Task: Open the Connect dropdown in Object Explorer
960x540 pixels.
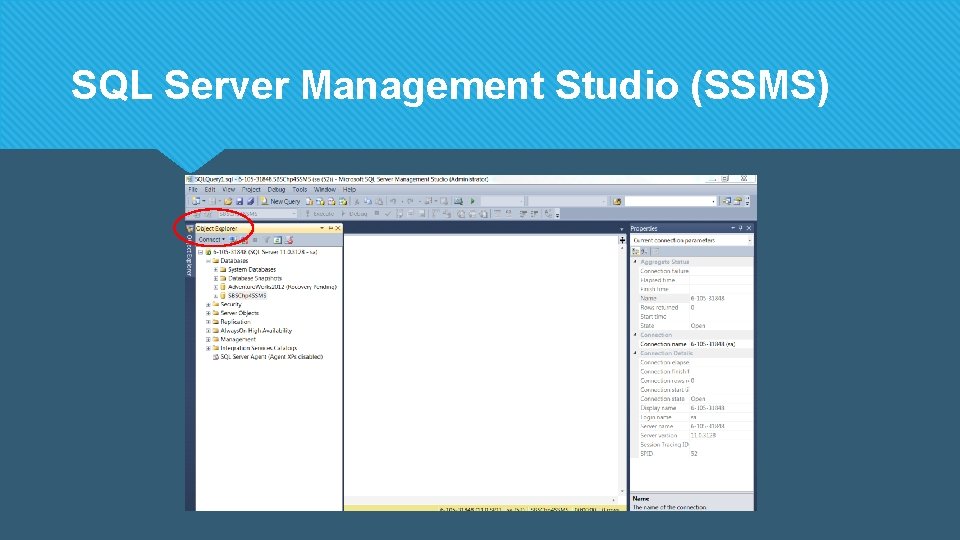Action: (211, 239)
